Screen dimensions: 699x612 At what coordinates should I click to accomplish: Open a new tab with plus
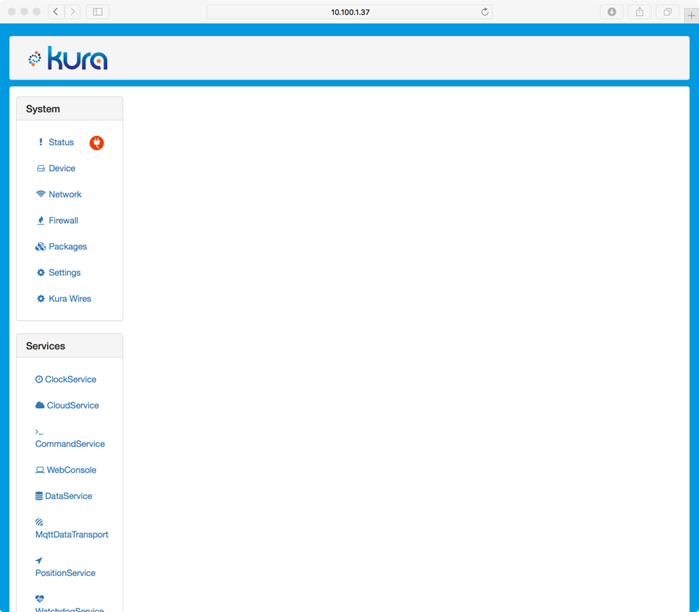click(x=691, y=16)
